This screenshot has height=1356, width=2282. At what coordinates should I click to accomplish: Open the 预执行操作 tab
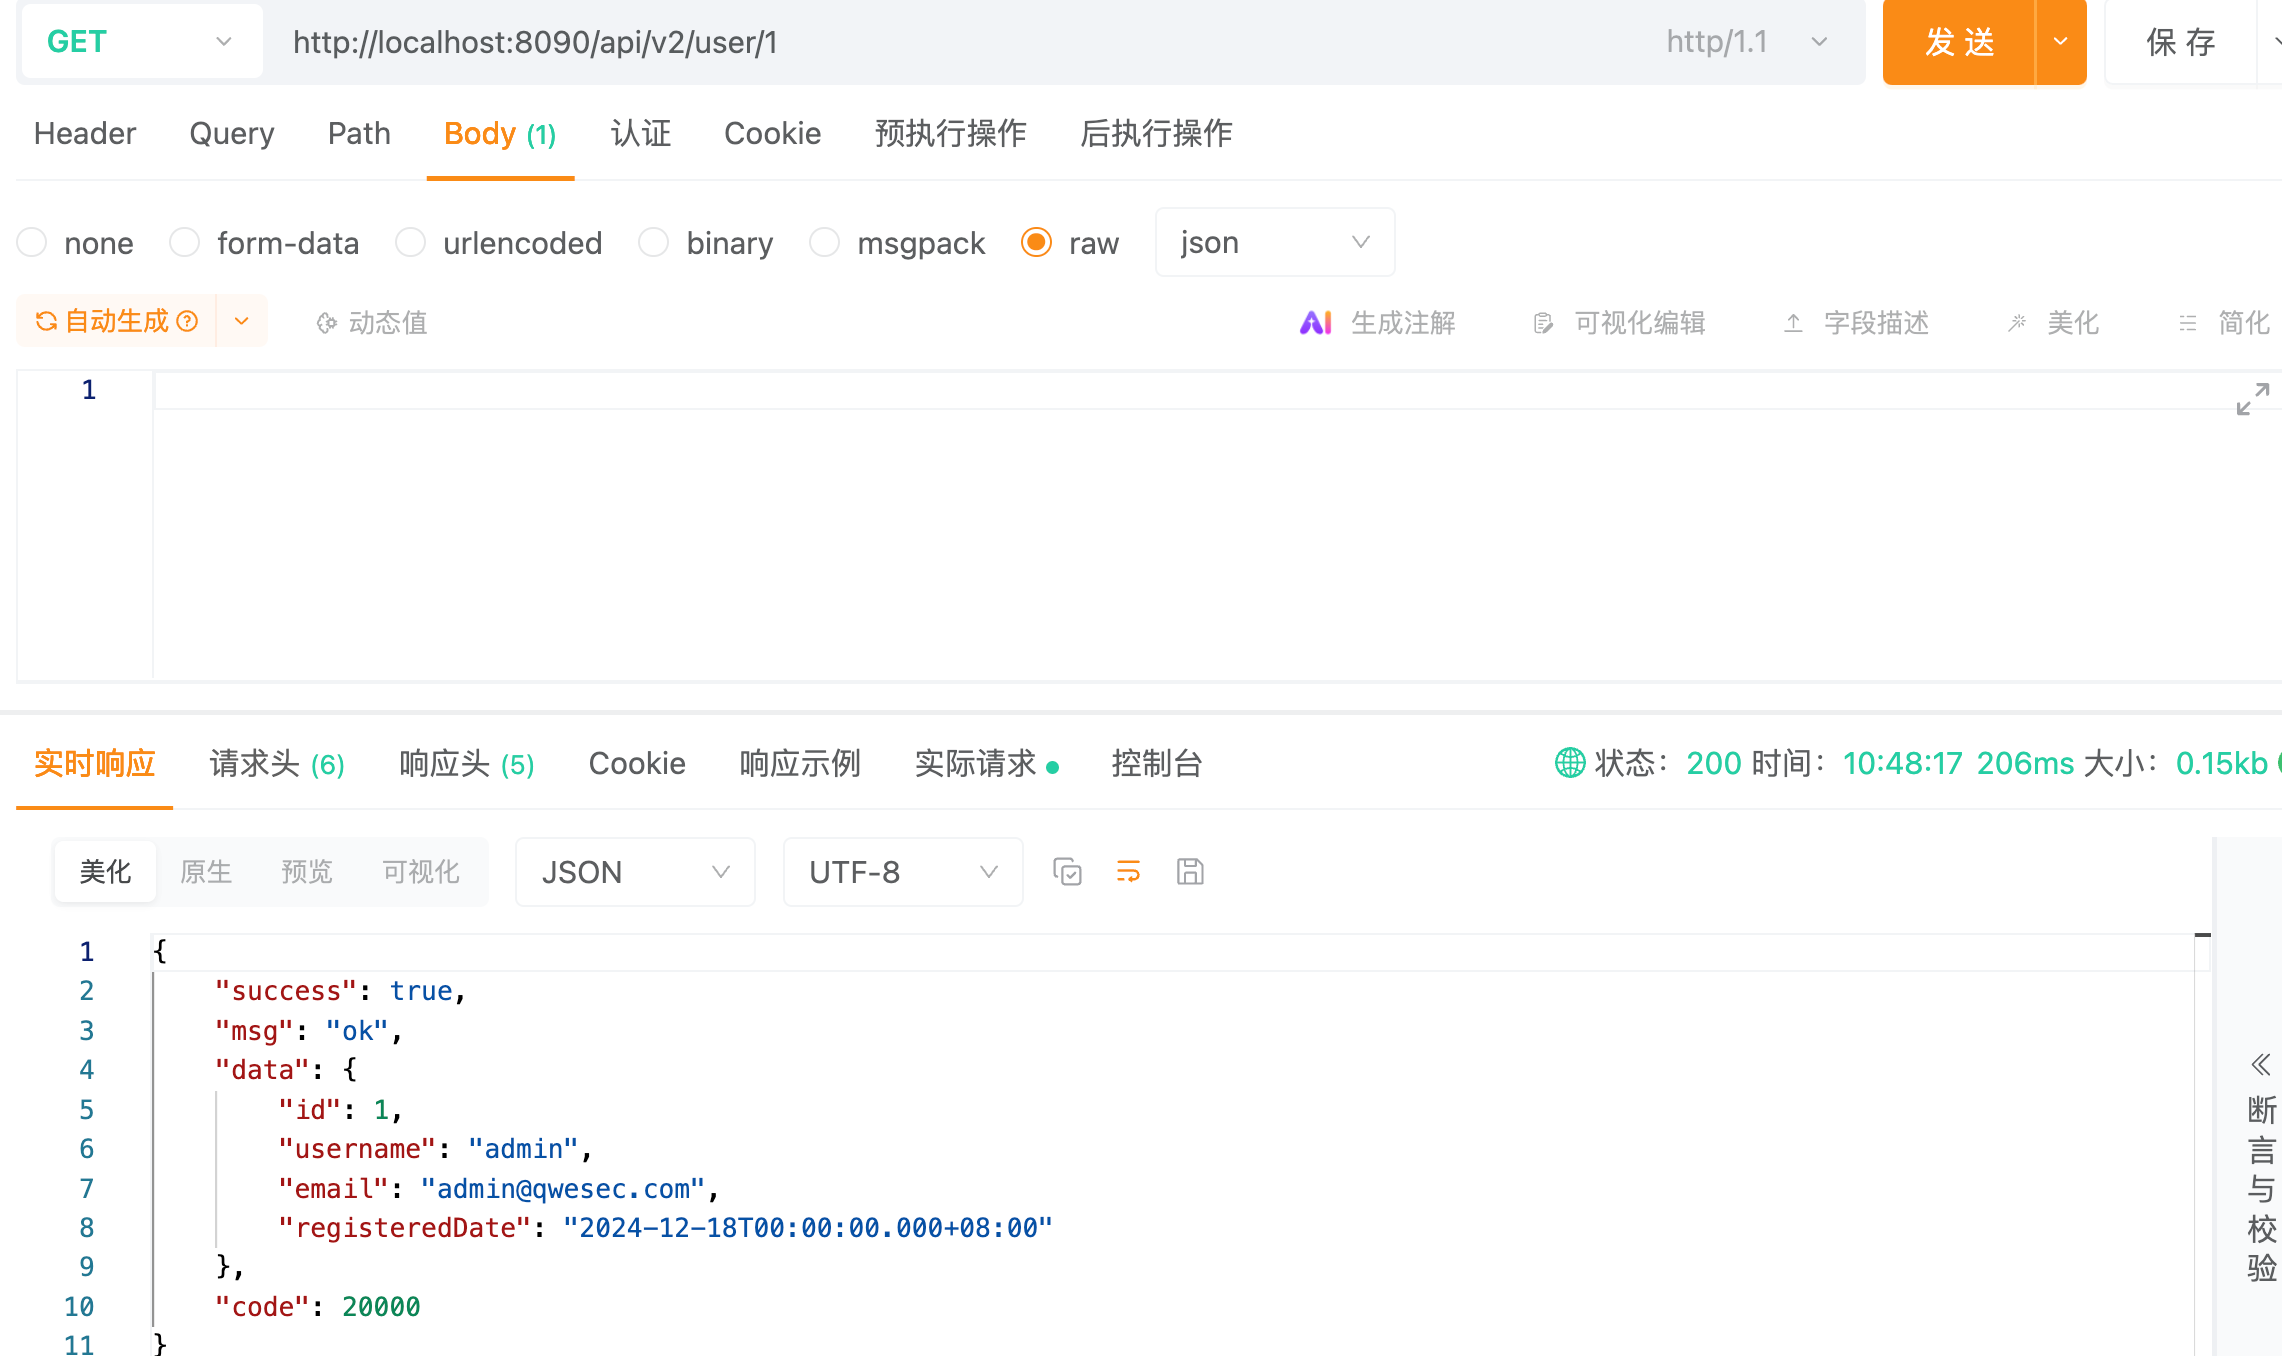click(951, 133)
